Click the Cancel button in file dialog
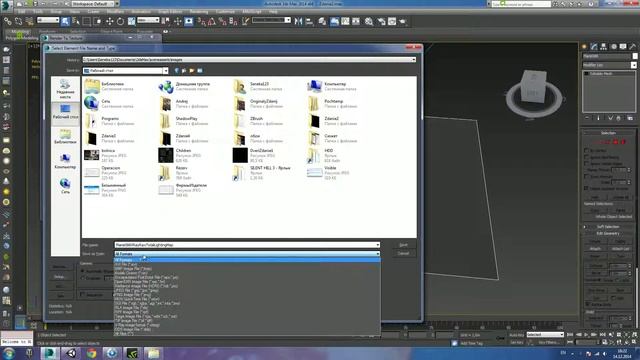 tap(403, 253)
